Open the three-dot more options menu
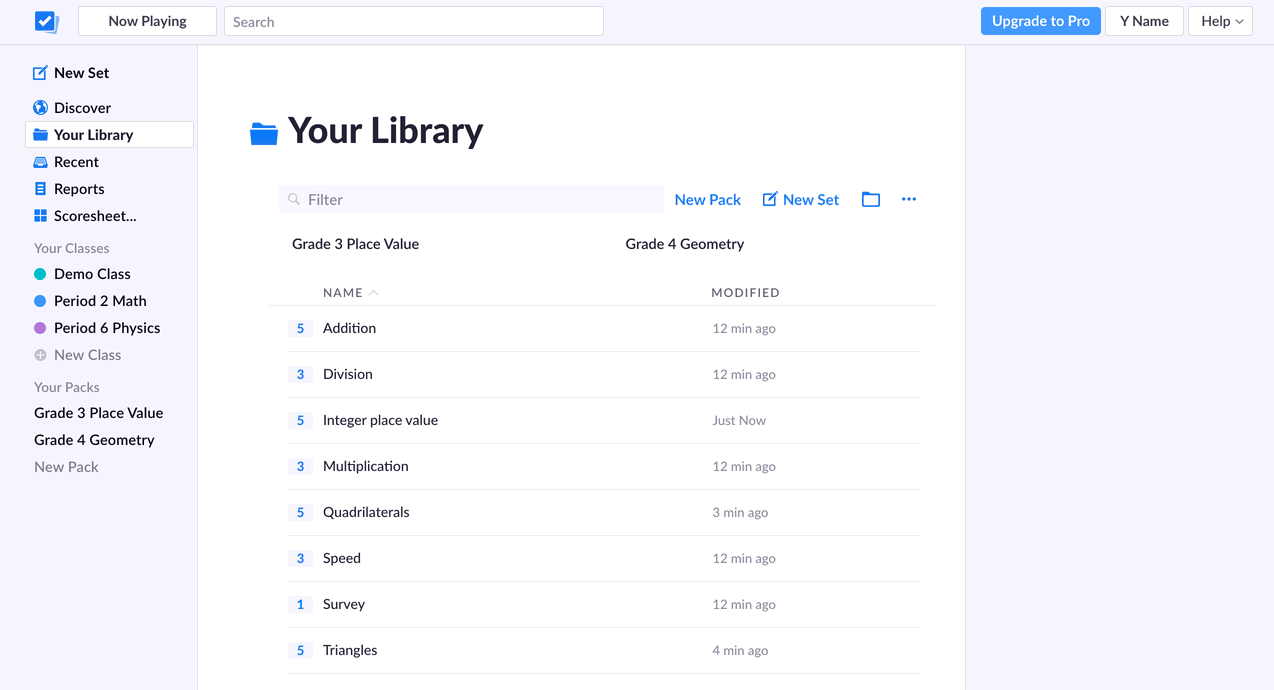1274x690 pixels. coord(908,200)
